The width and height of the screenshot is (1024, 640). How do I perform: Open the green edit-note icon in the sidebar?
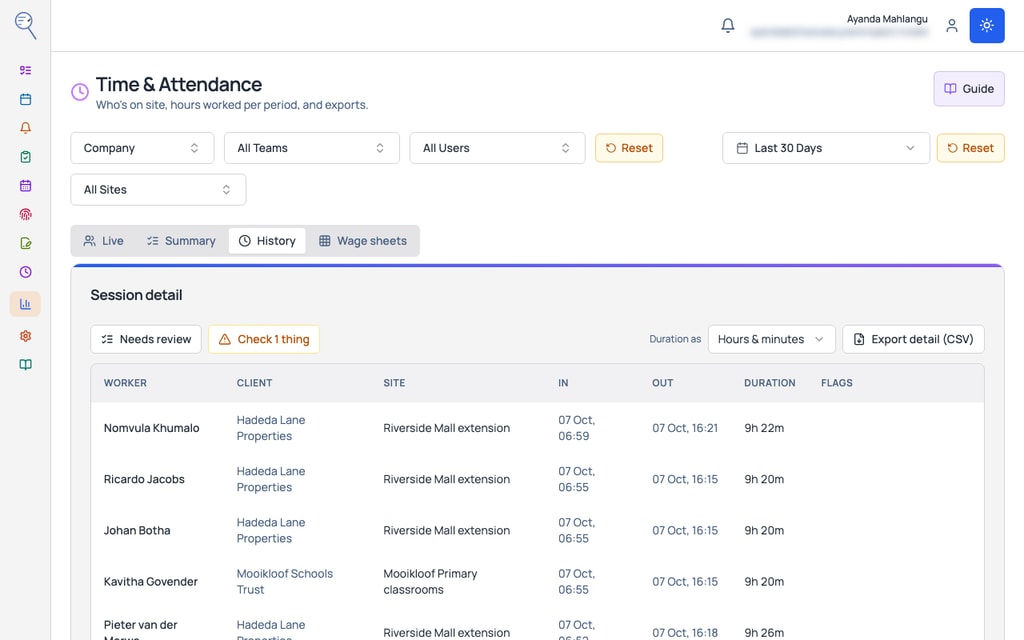tap(25, 243)
